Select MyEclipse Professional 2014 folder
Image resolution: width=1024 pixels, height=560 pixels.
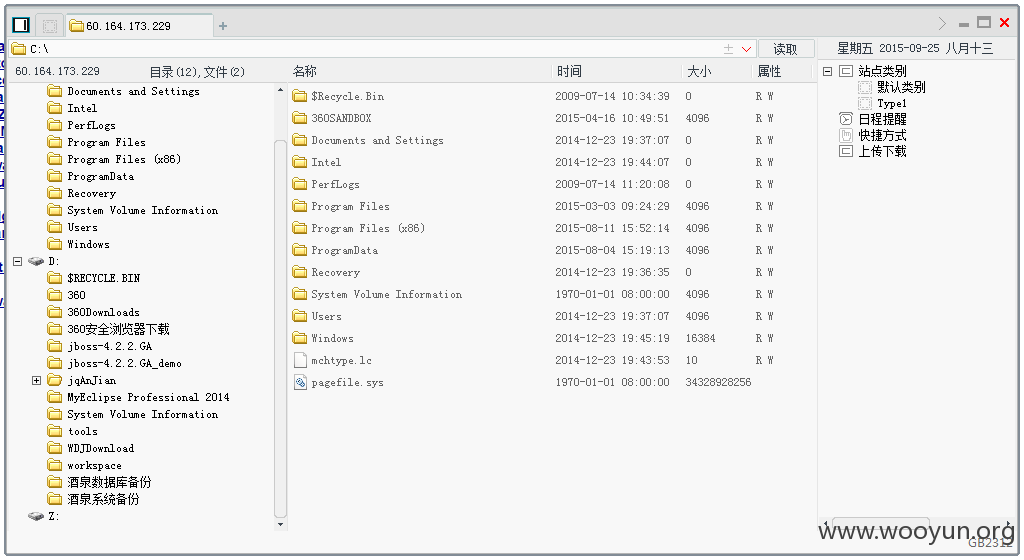[x=148, y=397]
